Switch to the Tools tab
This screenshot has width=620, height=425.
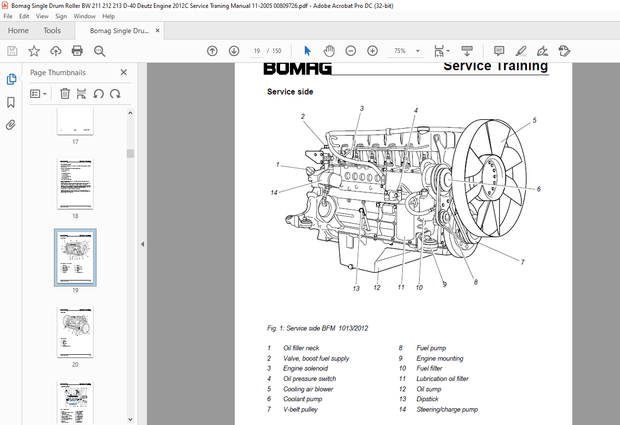point(52,30)
